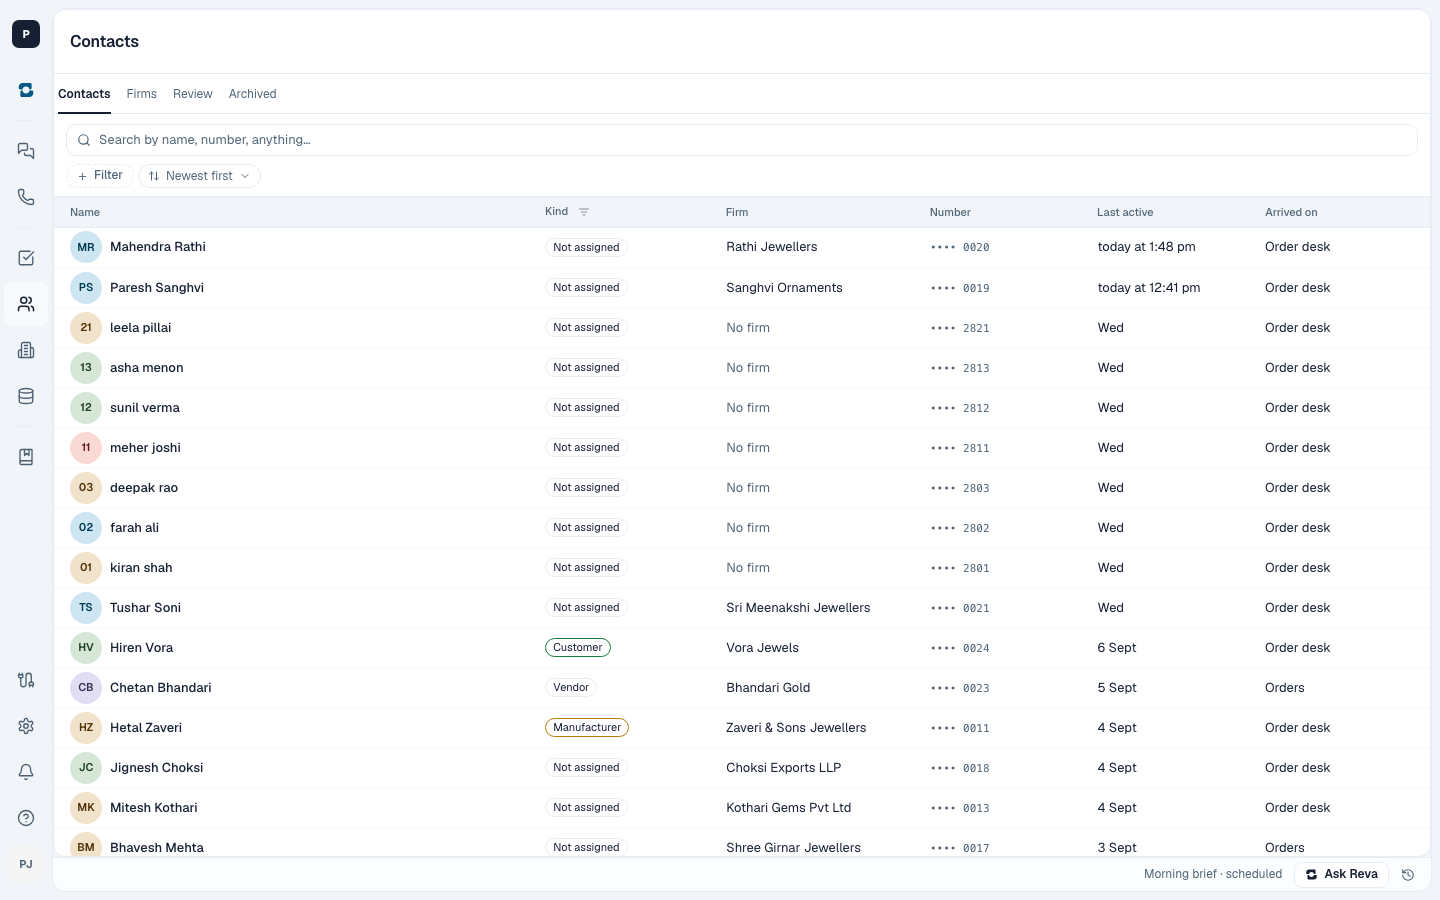Open the help question mark icon
This screenshot has height=900, width=1440.
click(26, 818)
